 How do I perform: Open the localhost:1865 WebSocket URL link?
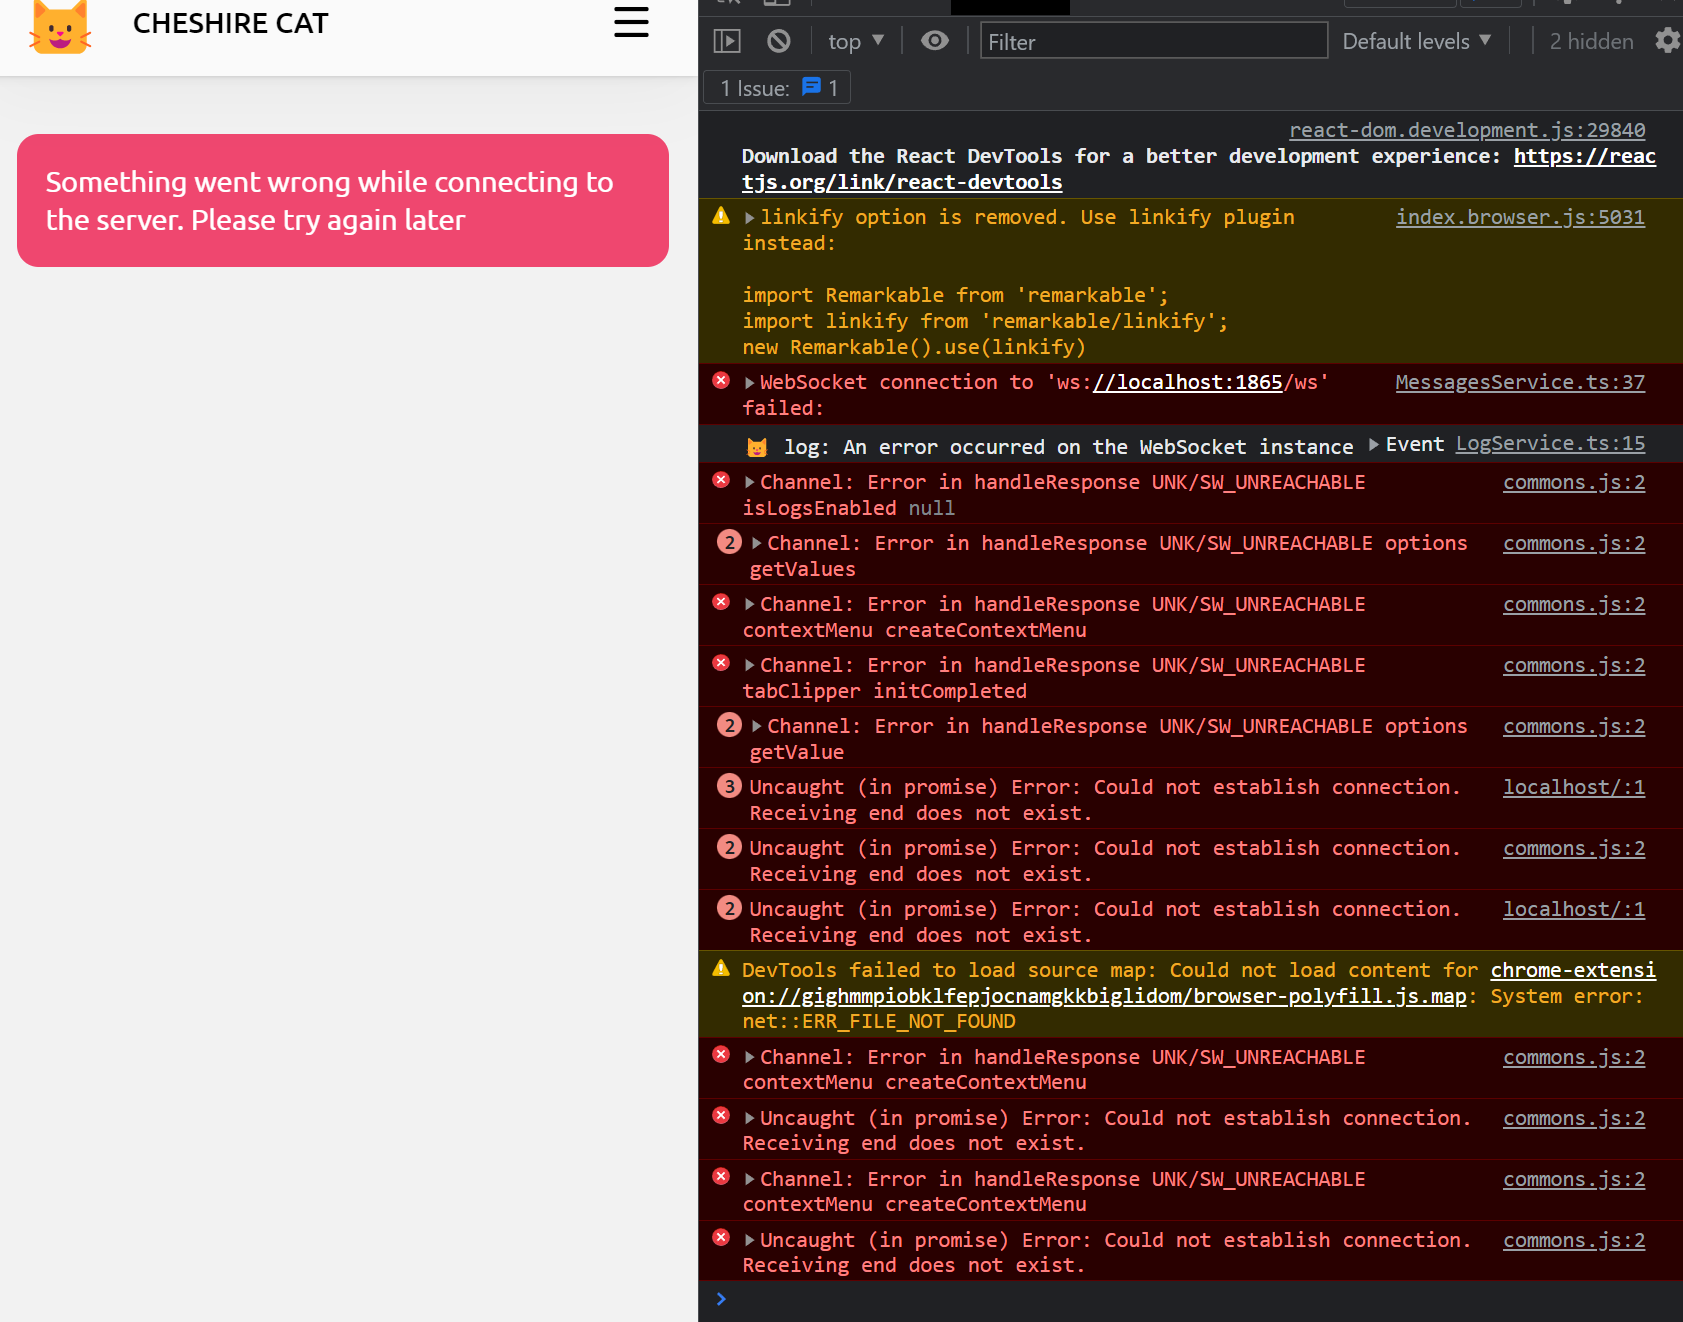[1186, 381]
